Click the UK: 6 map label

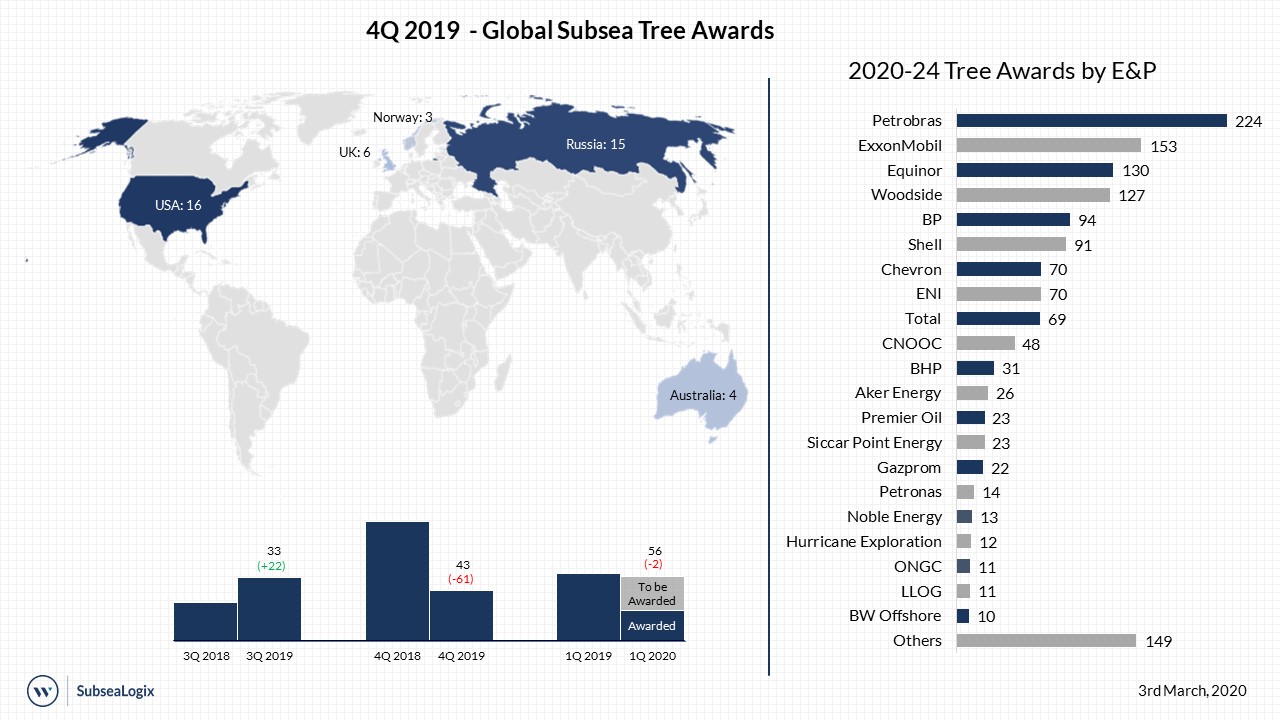pos(354,152)
